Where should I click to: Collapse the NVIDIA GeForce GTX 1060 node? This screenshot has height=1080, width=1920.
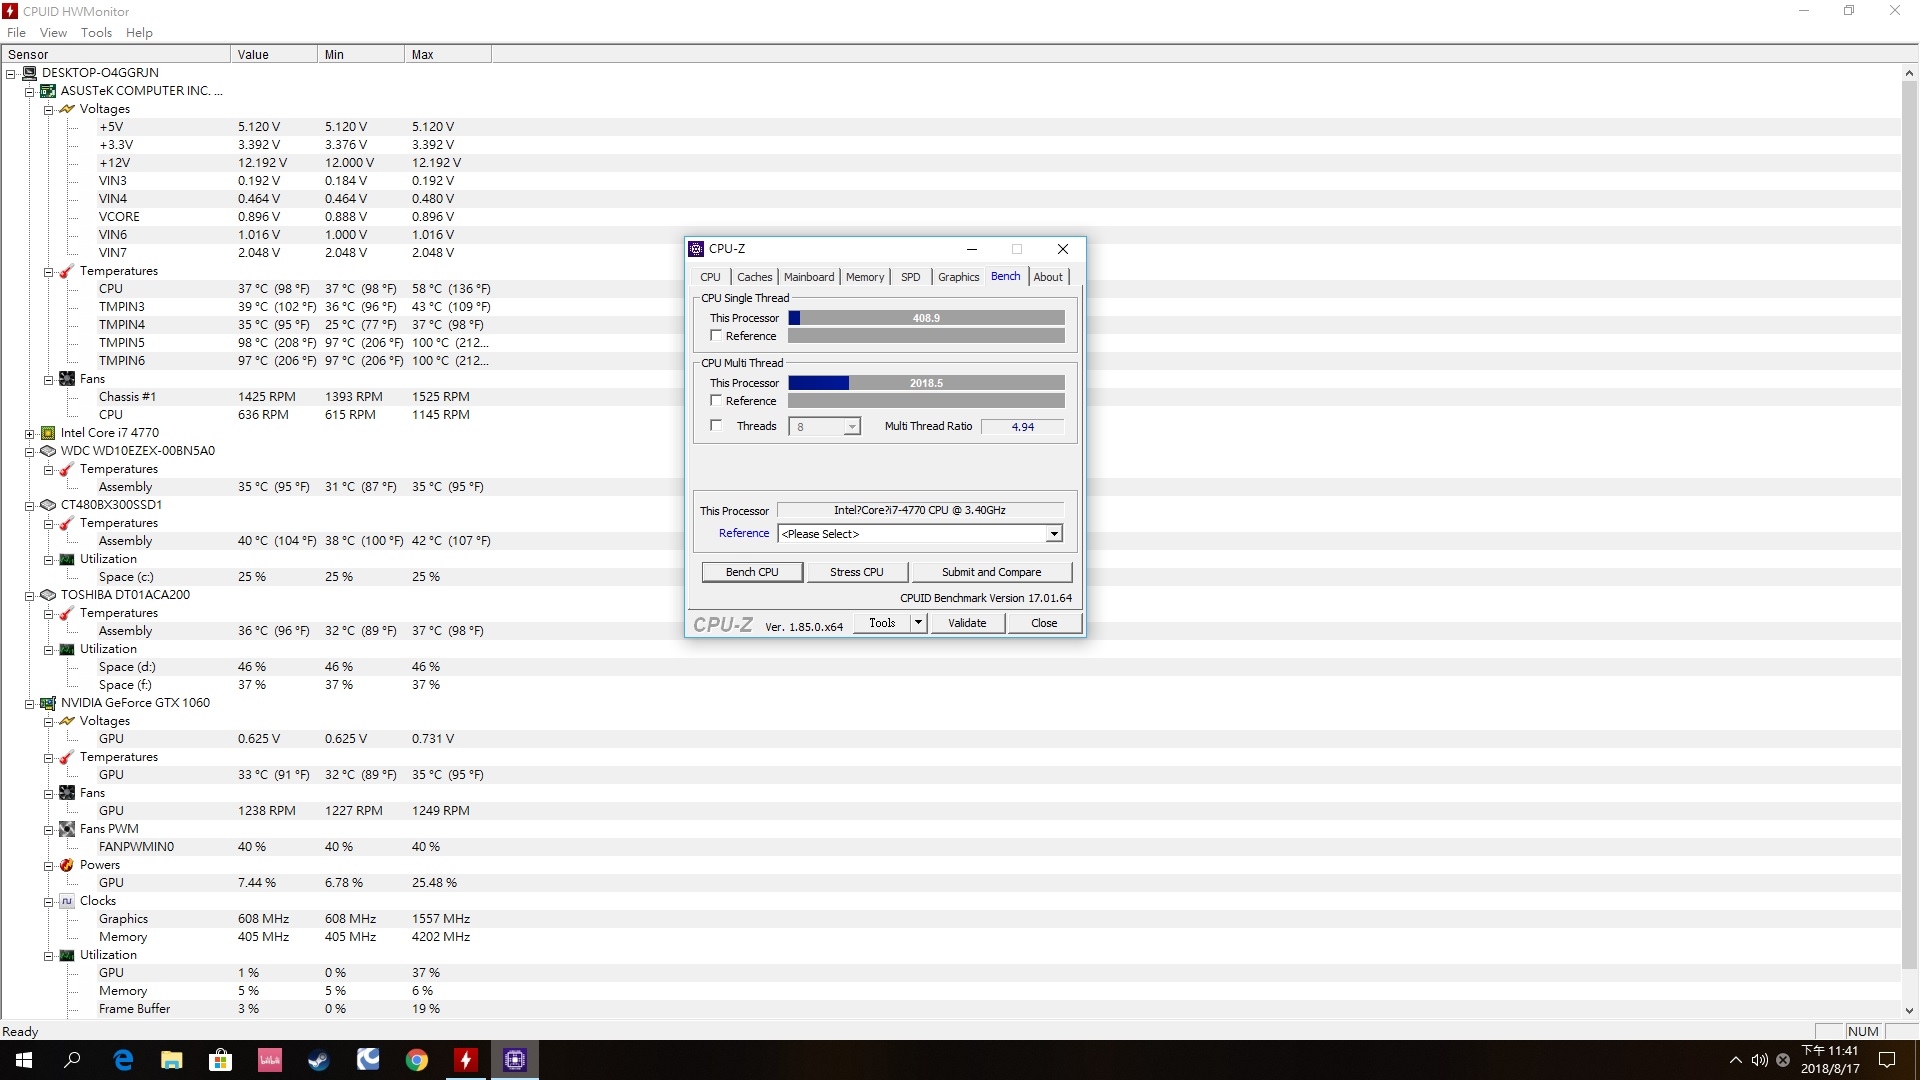(x=30, y=704)
